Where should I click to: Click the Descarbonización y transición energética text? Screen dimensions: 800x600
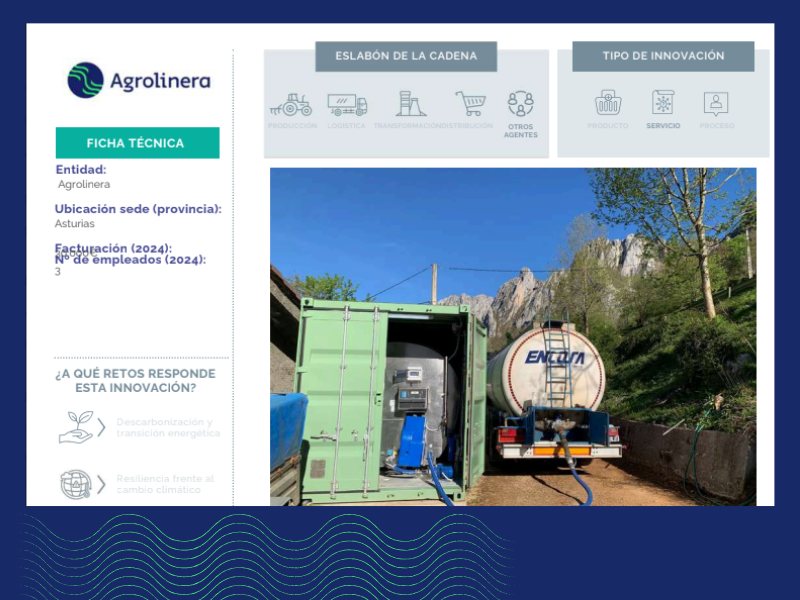tap(168, 428)
